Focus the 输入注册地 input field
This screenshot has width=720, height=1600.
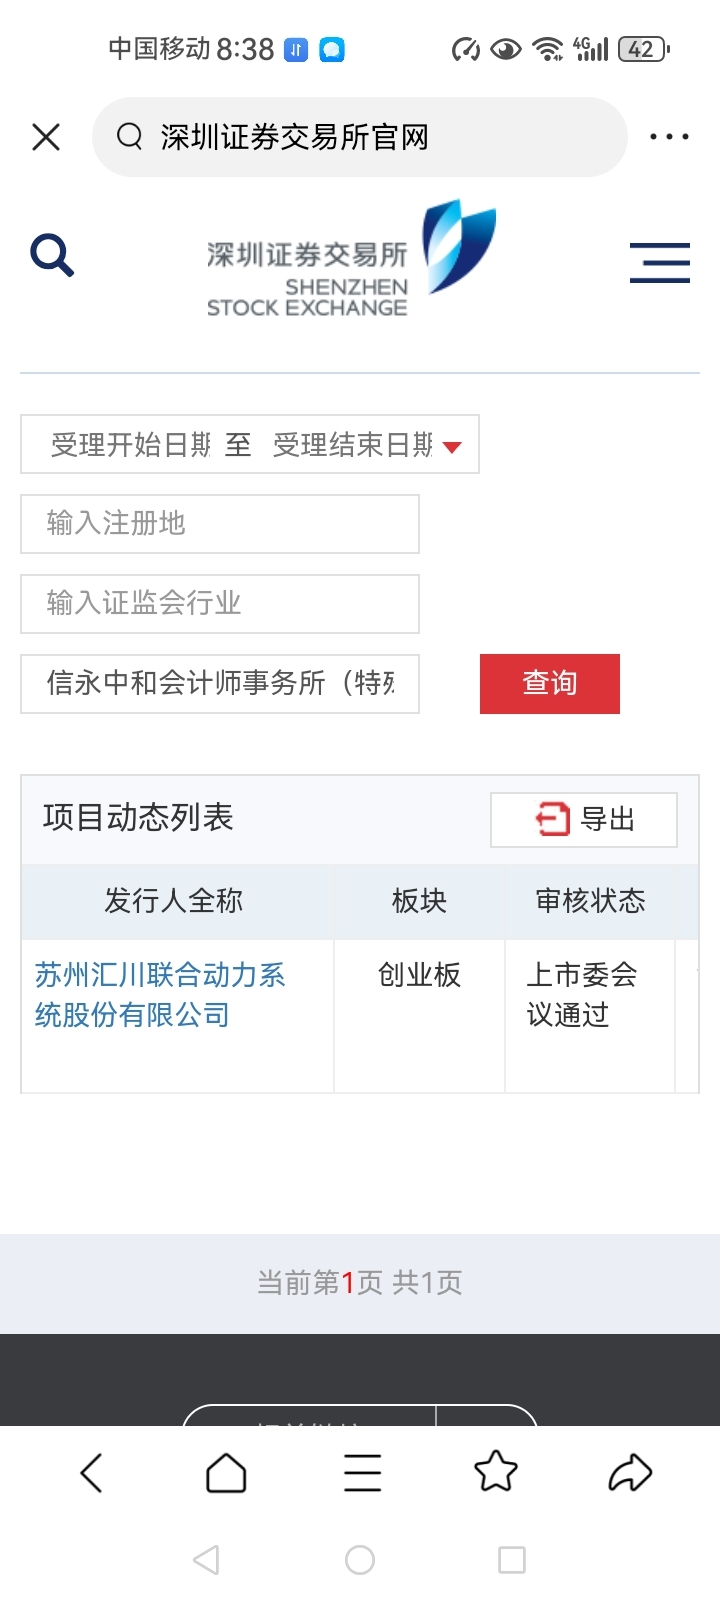pyautogui.click(x=220, y=524)
